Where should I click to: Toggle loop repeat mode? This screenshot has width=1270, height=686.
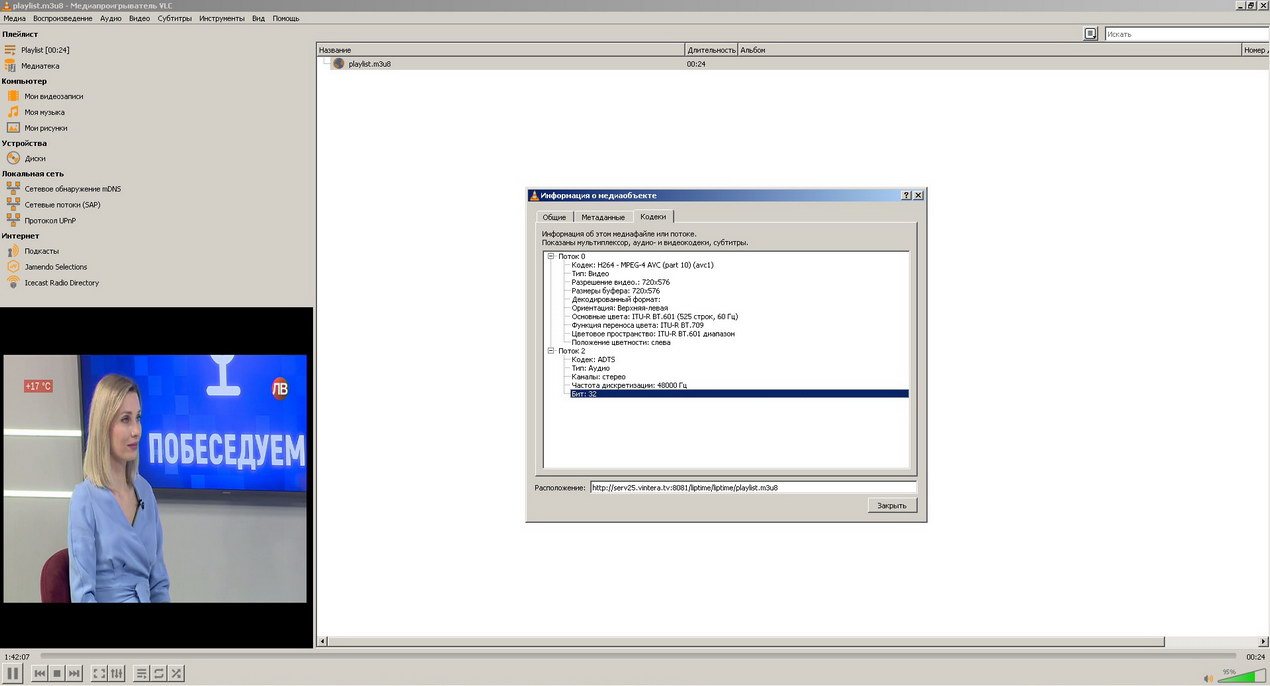coord(159,674)
